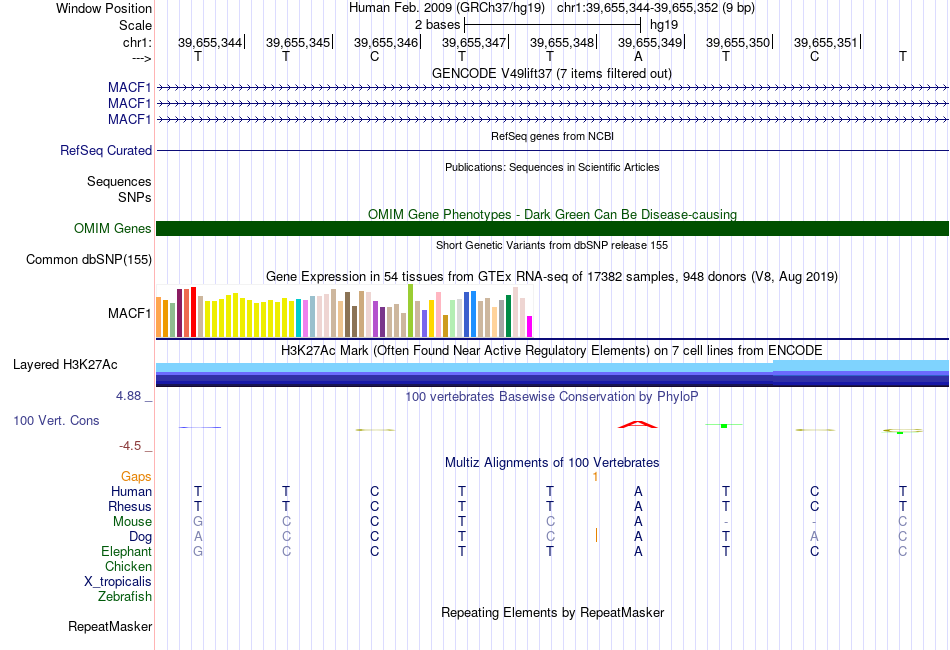Click Multiz Alignments of 100 Vertebrates title
950x650 pixels.
pos(552,463)
